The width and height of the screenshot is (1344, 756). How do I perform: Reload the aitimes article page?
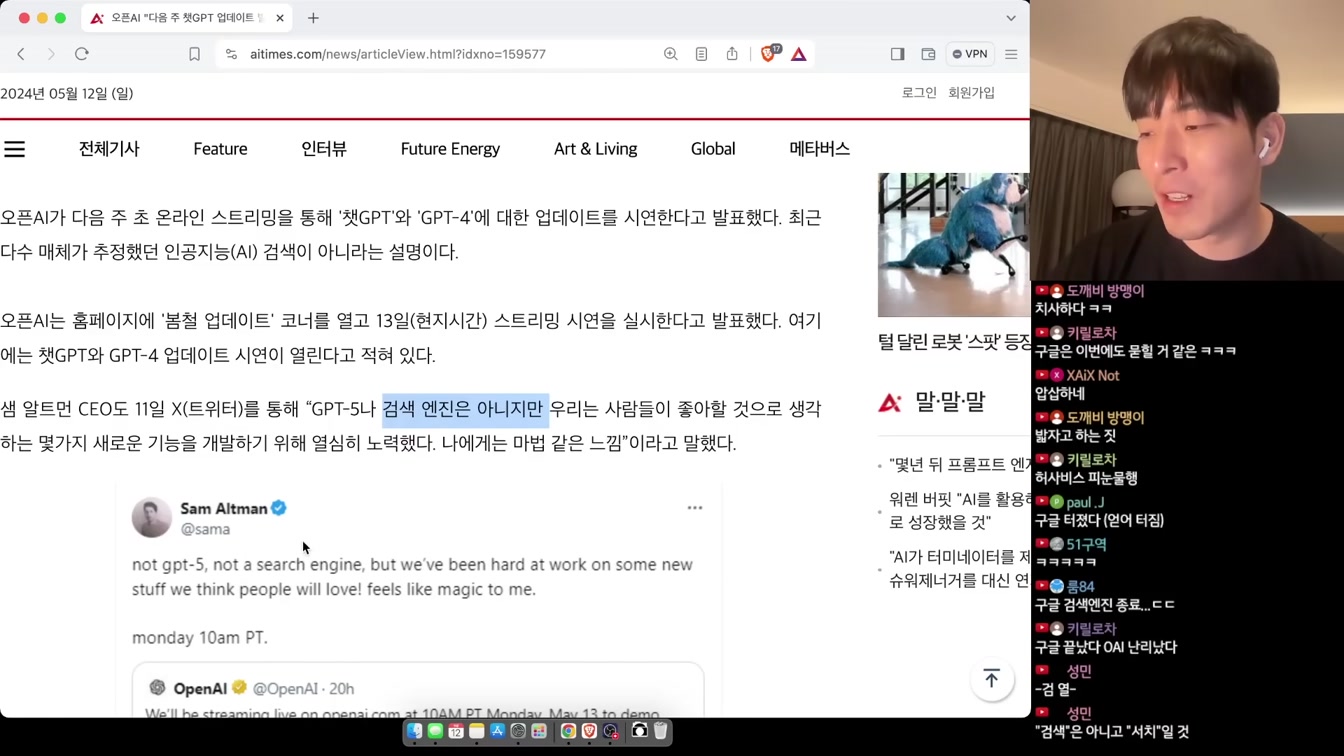[82, 54]
